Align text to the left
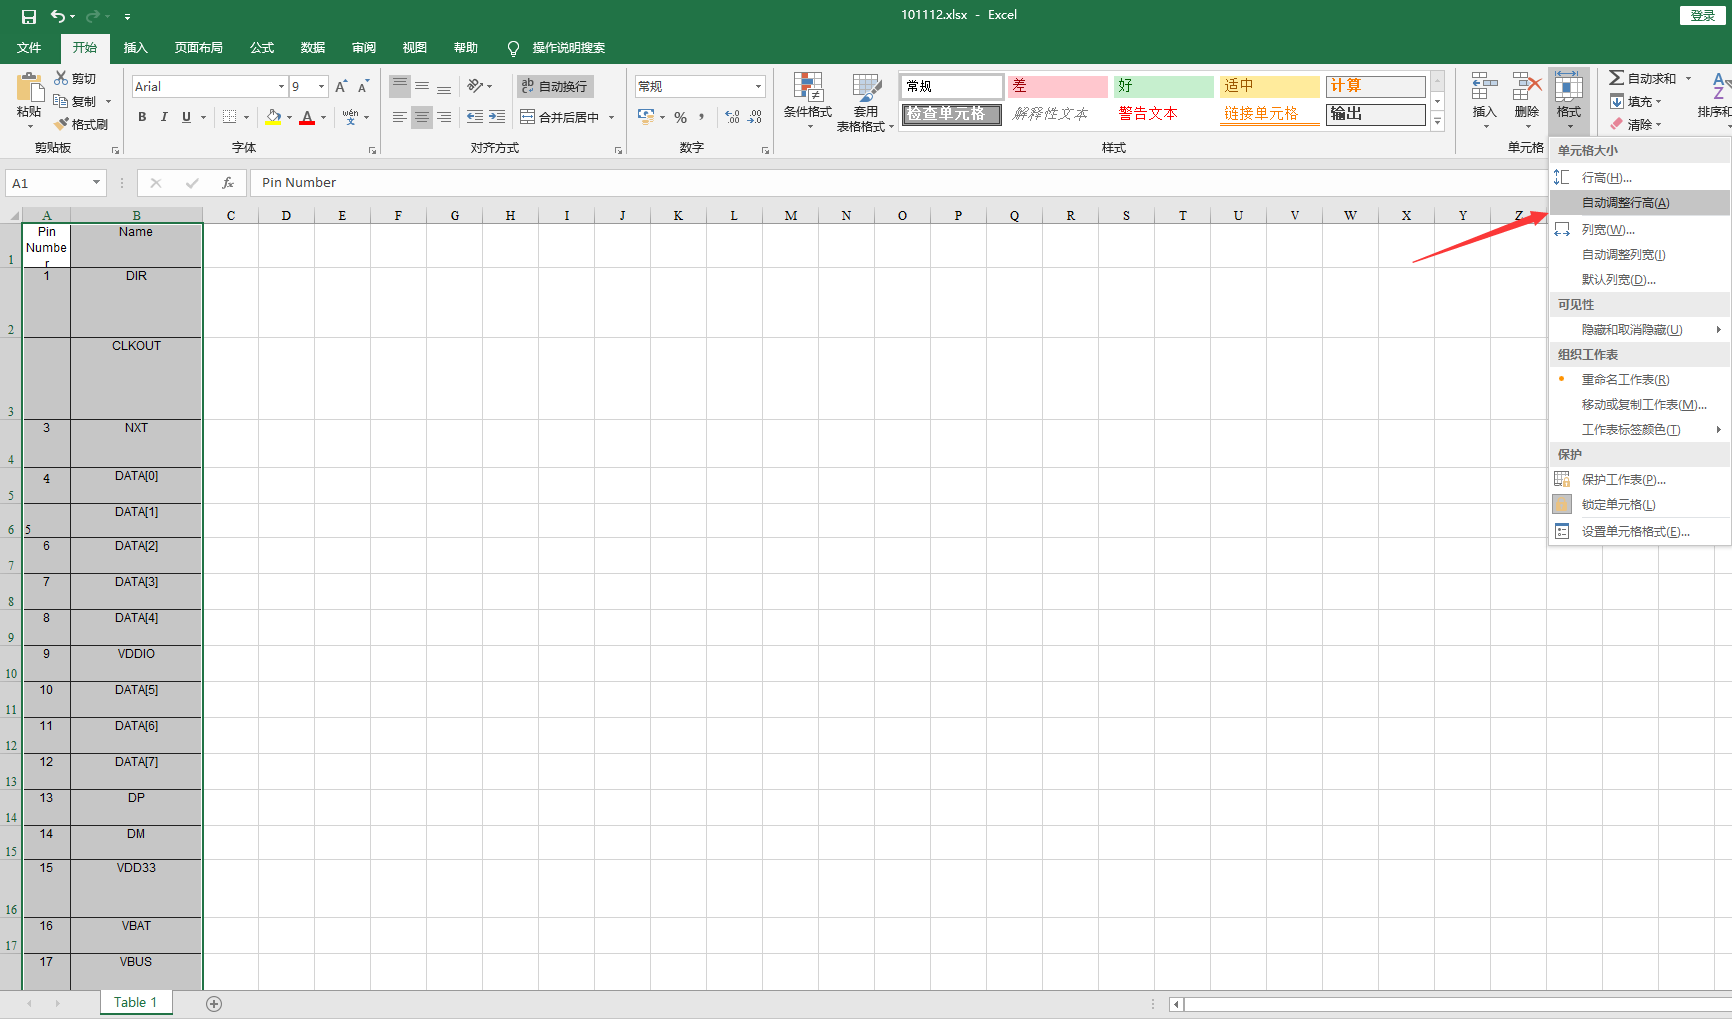This screenshot has width=1732, height=1019. tap(400, 117)
